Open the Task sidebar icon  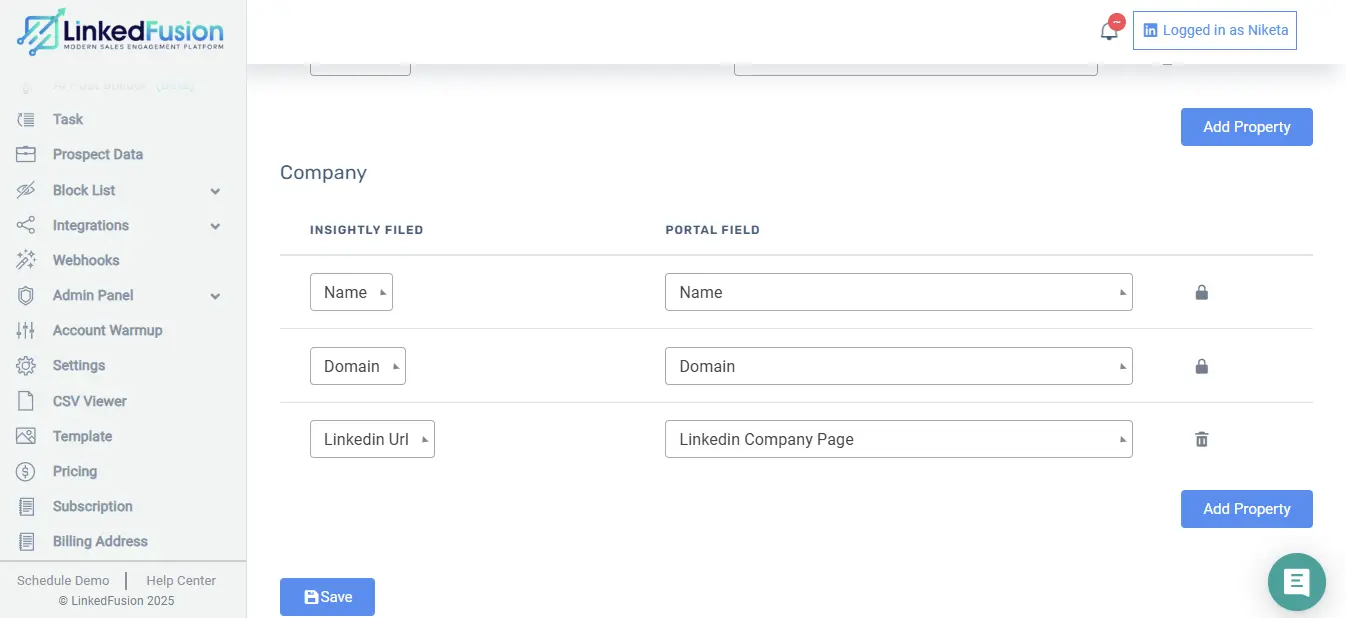[26, 119]
